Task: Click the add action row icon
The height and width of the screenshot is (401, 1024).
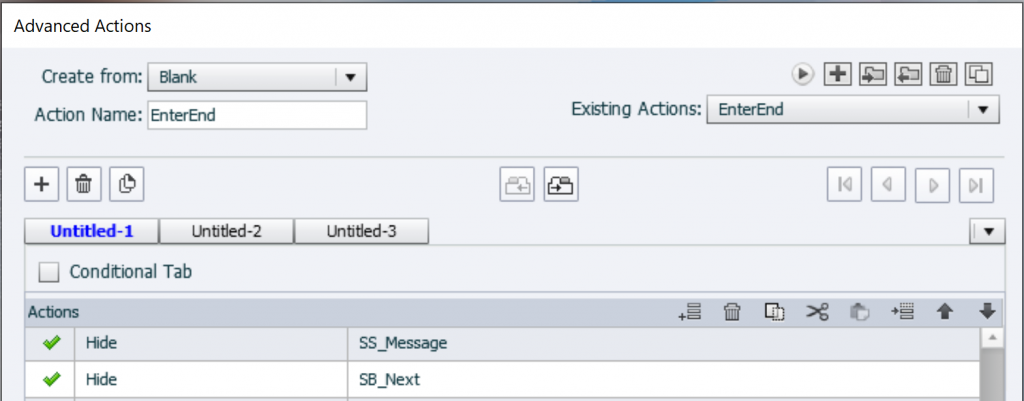Action: click(x=688, y=312)
